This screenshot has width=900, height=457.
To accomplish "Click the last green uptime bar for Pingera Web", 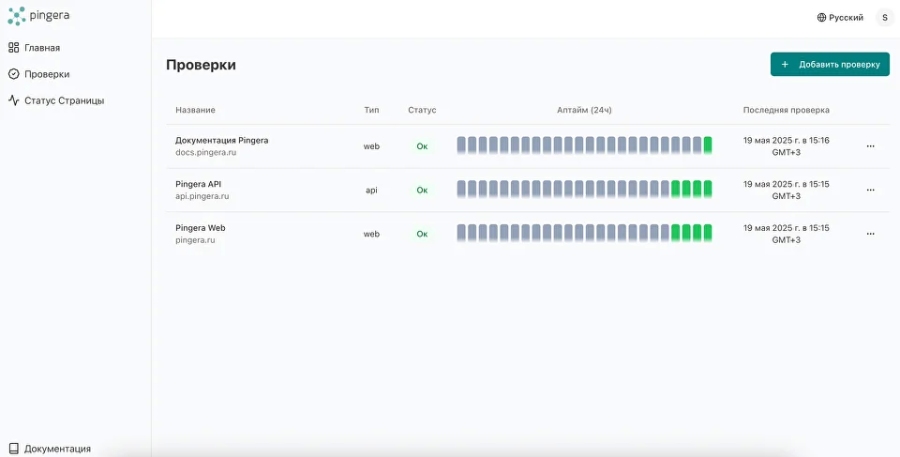I will tap(708, 233).
